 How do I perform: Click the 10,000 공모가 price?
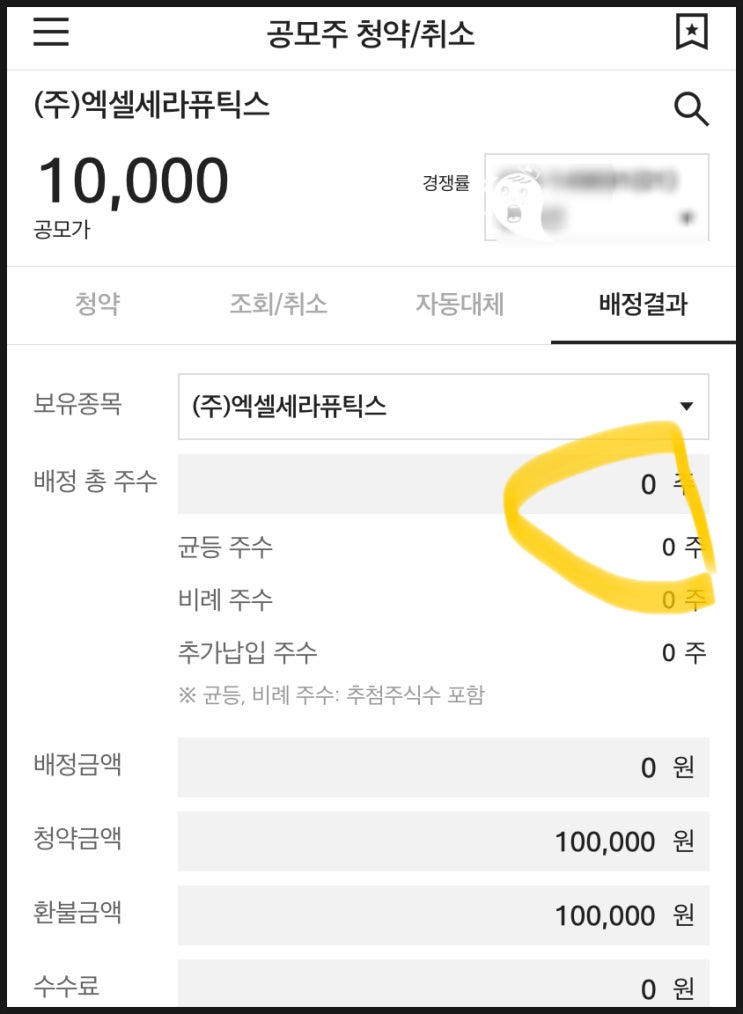tap(133, 181)
